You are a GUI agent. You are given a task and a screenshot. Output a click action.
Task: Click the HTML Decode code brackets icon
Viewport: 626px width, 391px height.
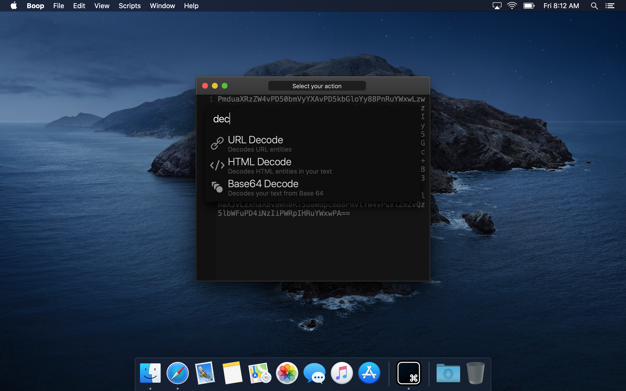(x=217, y=165)
